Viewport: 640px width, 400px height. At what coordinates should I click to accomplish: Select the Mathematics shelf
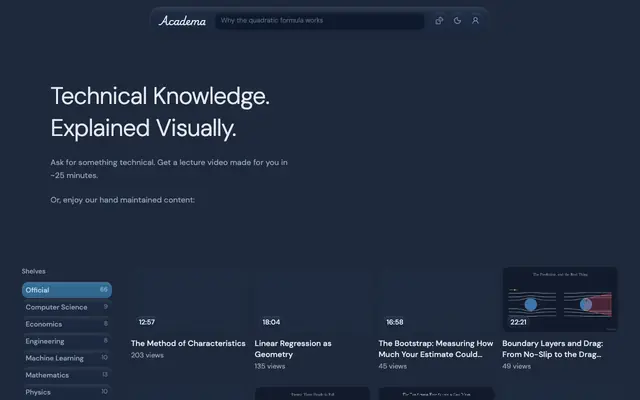(67, 375)
